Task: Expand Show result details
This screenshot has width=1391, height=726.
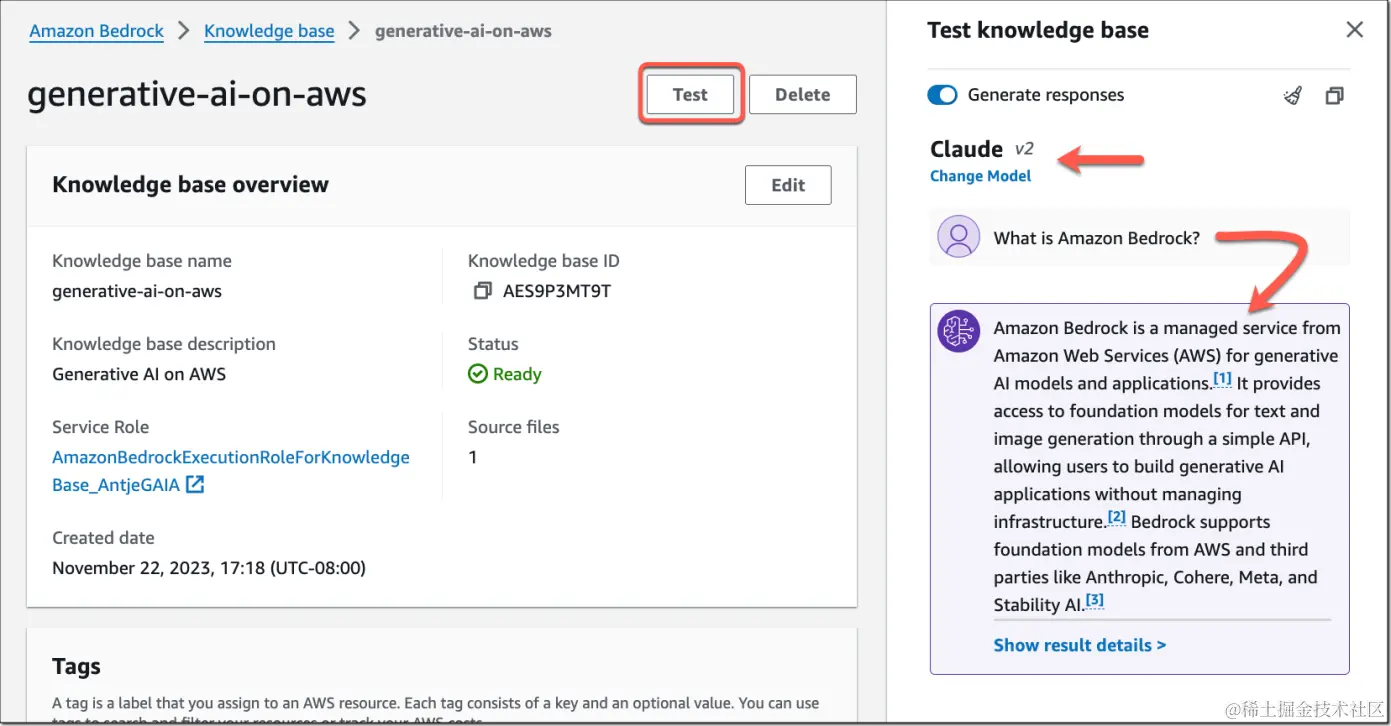Action: 1079,645
